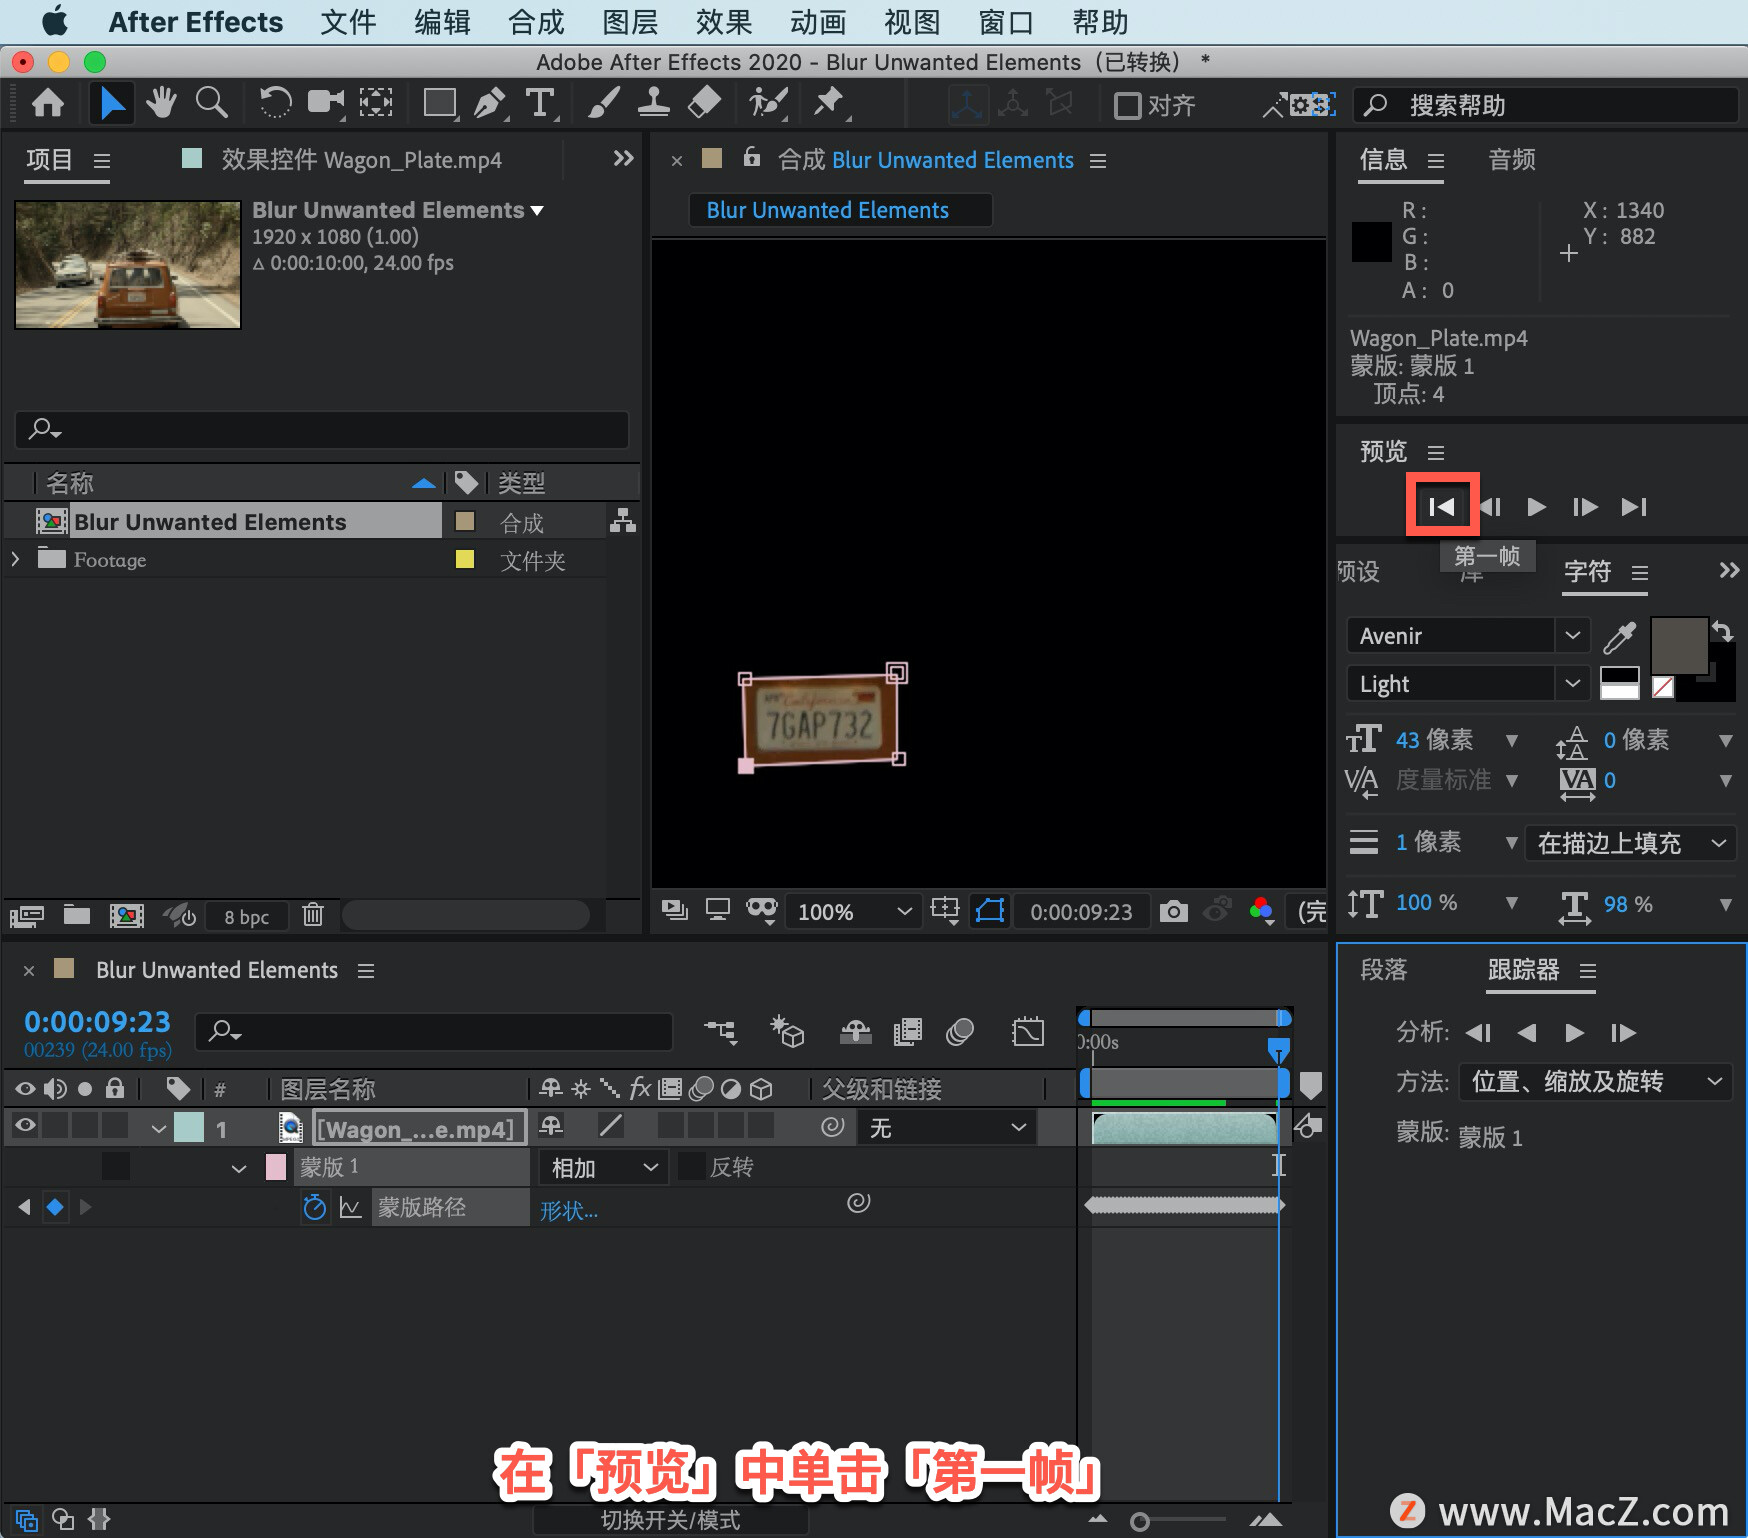Select the Puppet Pin tool
This screenshot has height=1538, width=1748.
pyautogui.click(x=829, y=103)
